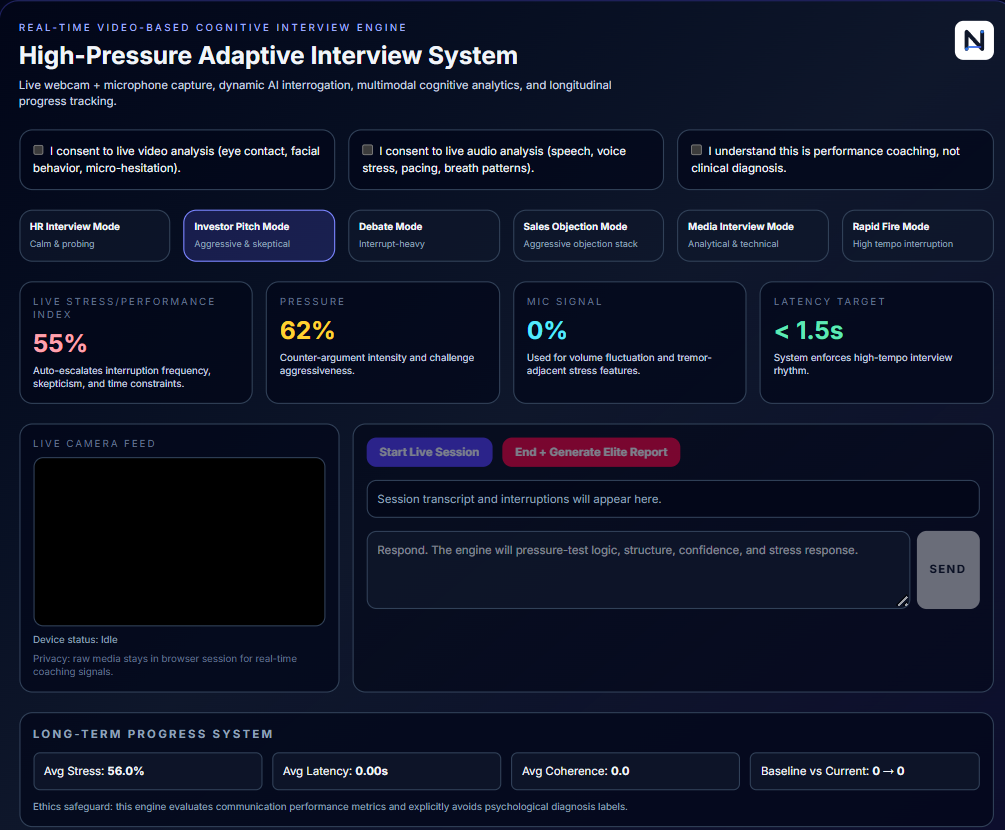Click the N logo in the top right corner
The height and width of the screenshot is (830, 1005).
tap(973, 41)
